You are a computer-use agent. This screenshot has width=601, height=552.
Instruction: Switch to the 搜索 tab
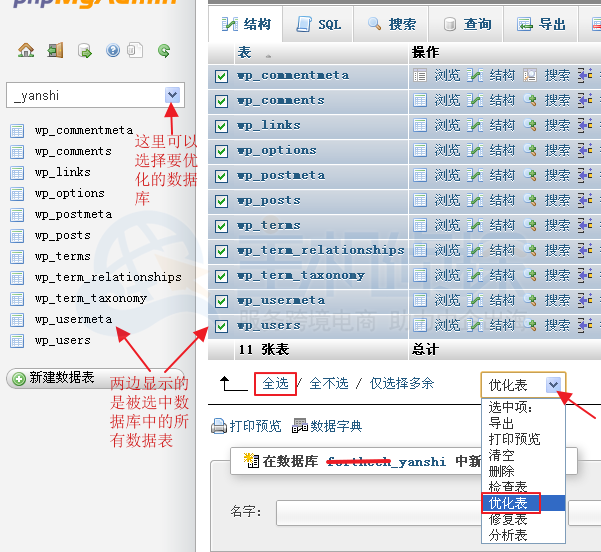pos(391,24)
